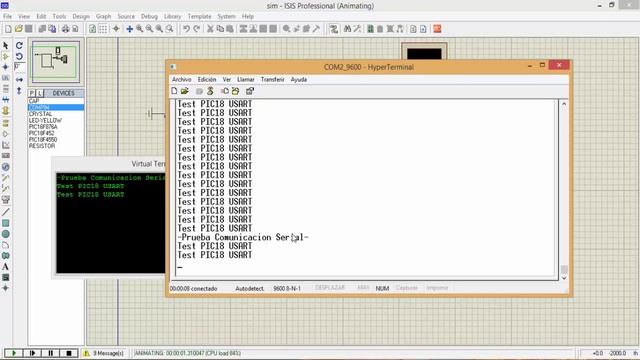Viewport: 640px width, 360px height.
Task: Click the 'P' pick devices button
Action: [32, 93]
